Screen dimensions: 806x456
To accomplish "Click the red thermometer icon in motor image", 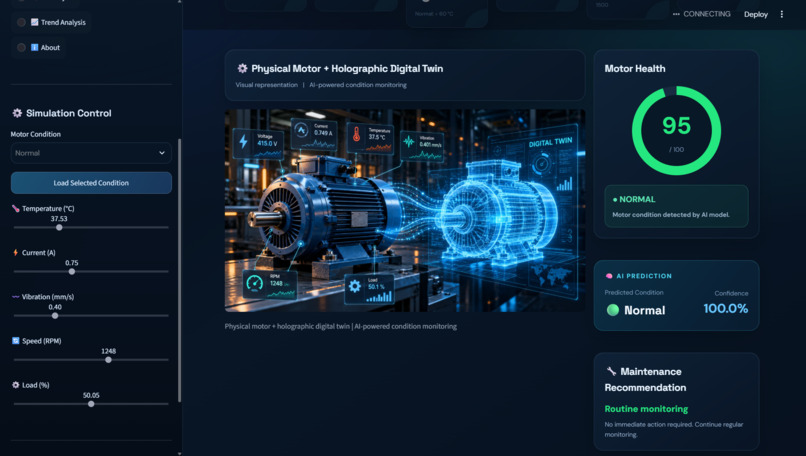I will [356, 135].
